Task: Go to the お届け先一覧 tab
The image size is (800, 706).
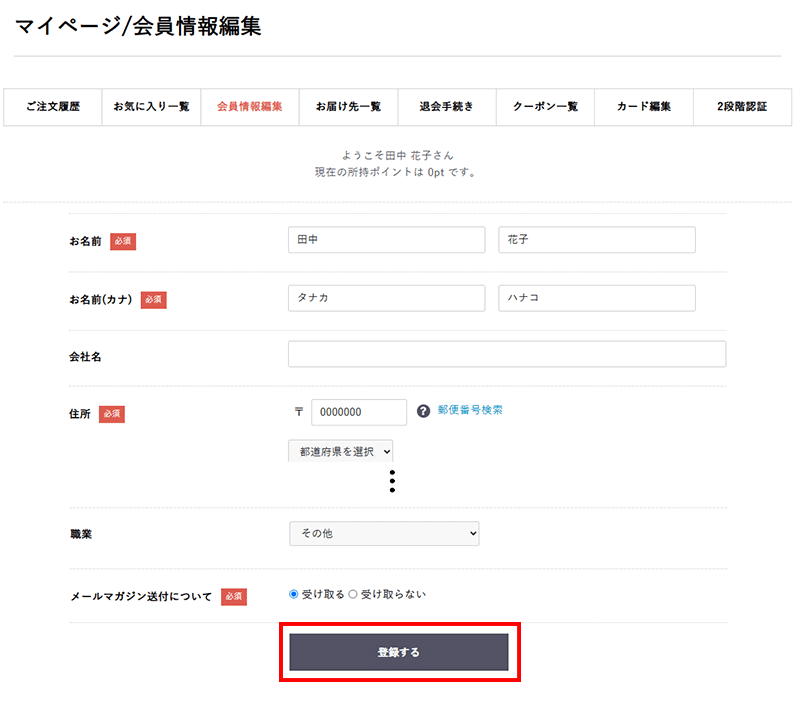Action: (348, 107)
